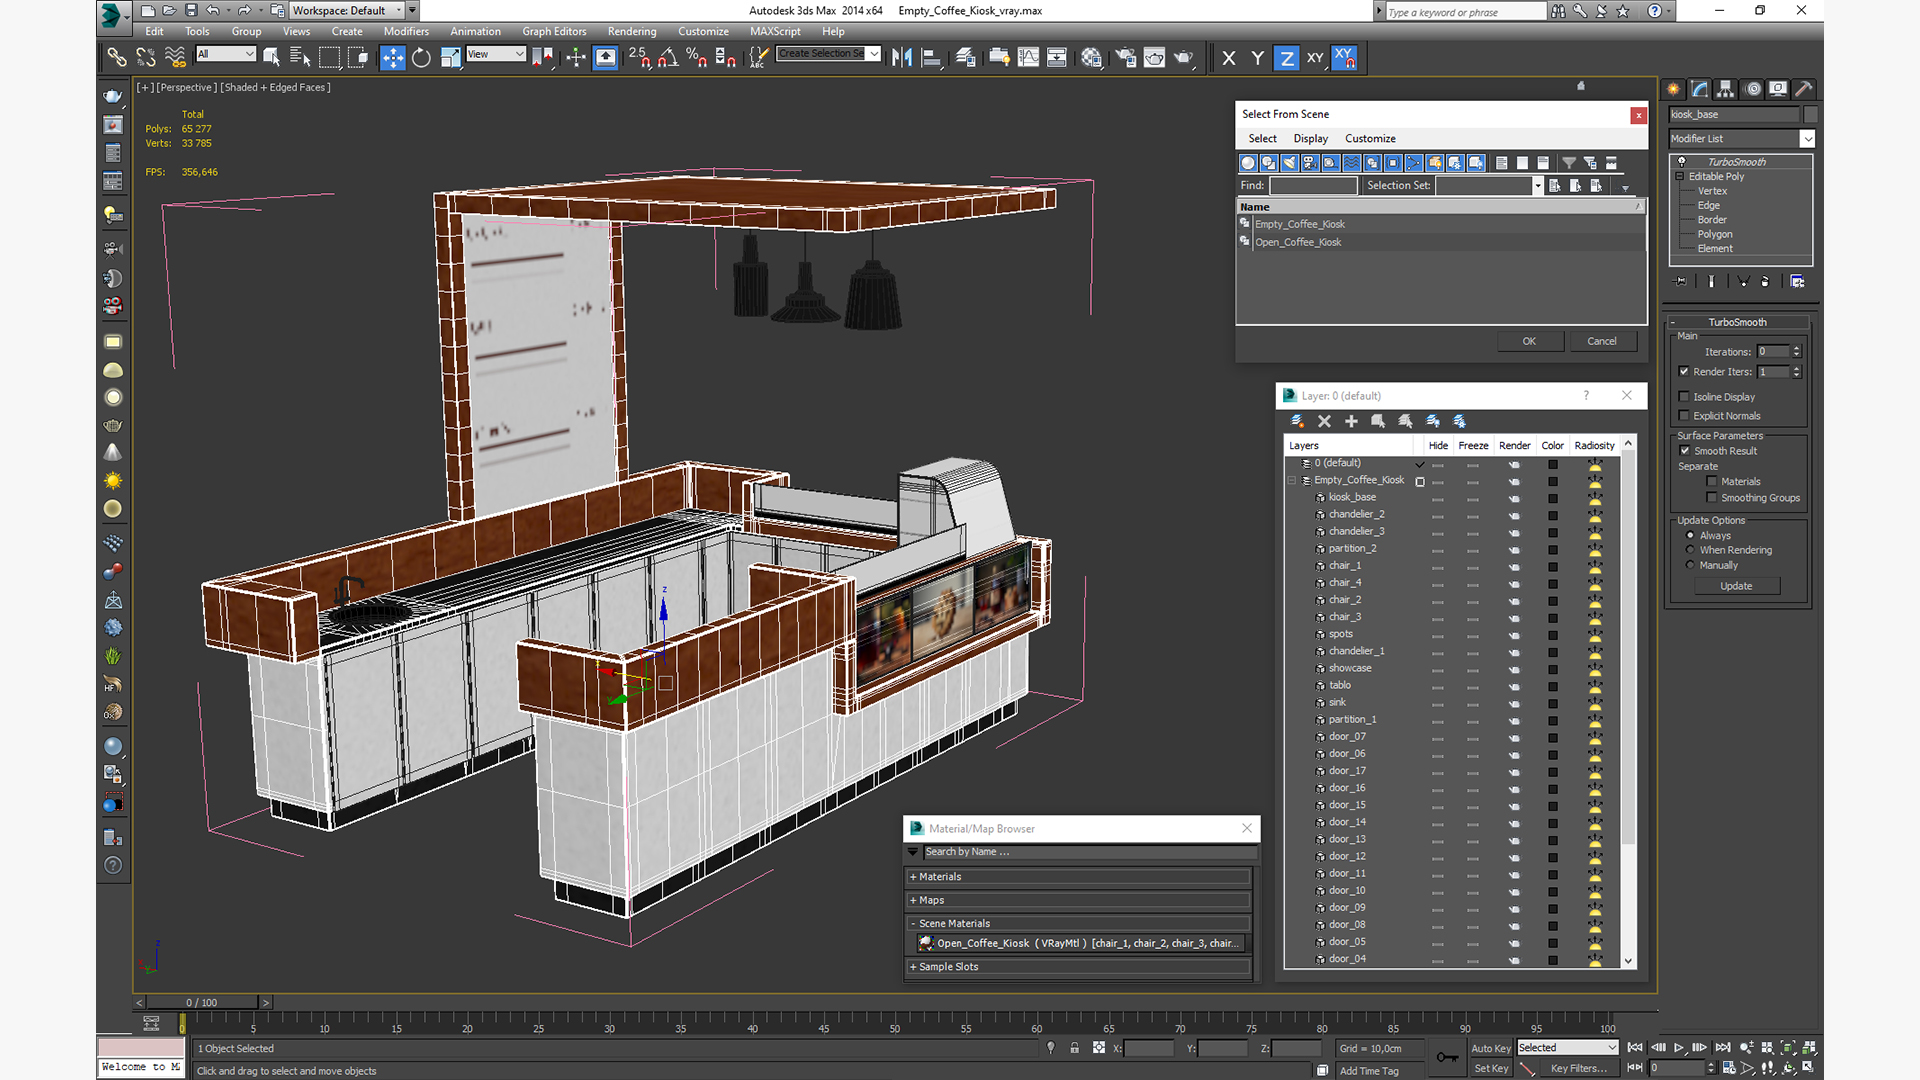The height and width of the screenshot is (1080, 1920).
Task: Click Auto Key button
Action: click(1490, 1048)
